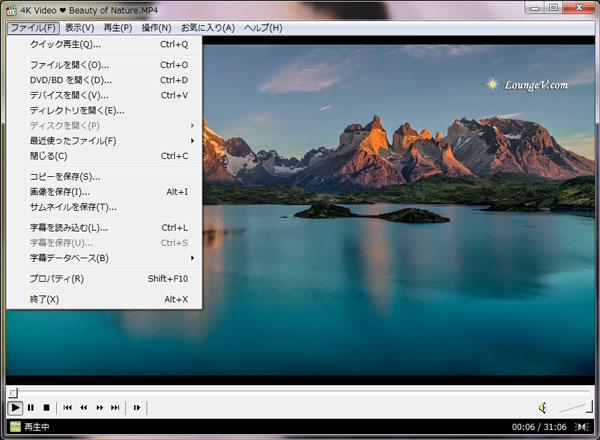Open the 表示(V) menu
Viewport: 600px width, 440px height.
point(80,28)
